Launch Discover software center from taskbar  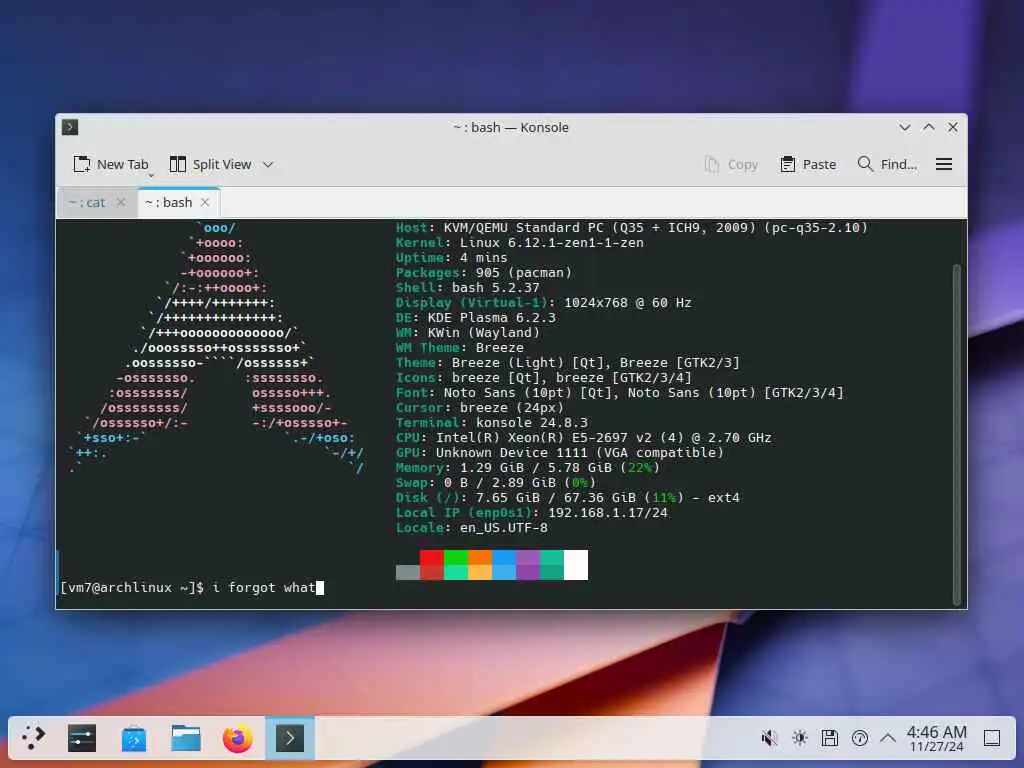(x=134, y=738)
